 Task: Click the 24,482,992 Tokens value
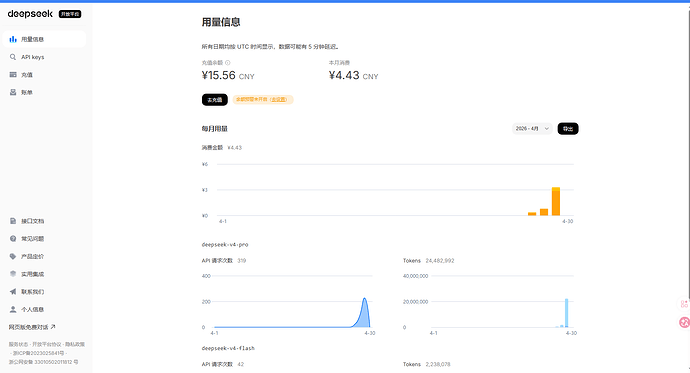[440, 260]
